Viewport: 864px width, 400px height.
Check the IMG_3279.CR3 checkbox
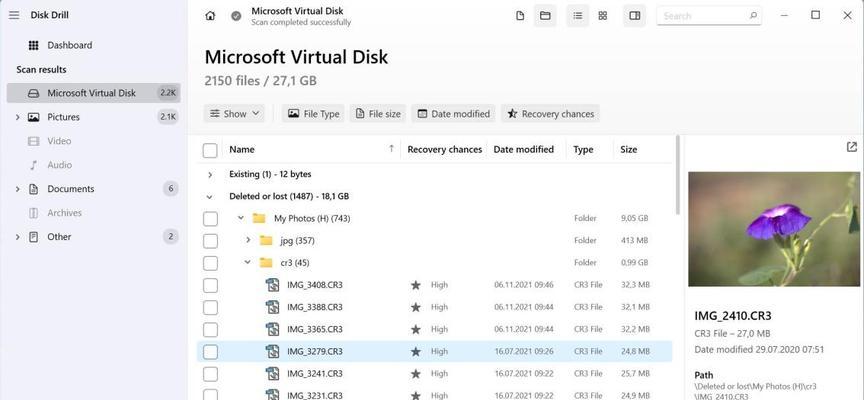[x=210, y=352]
